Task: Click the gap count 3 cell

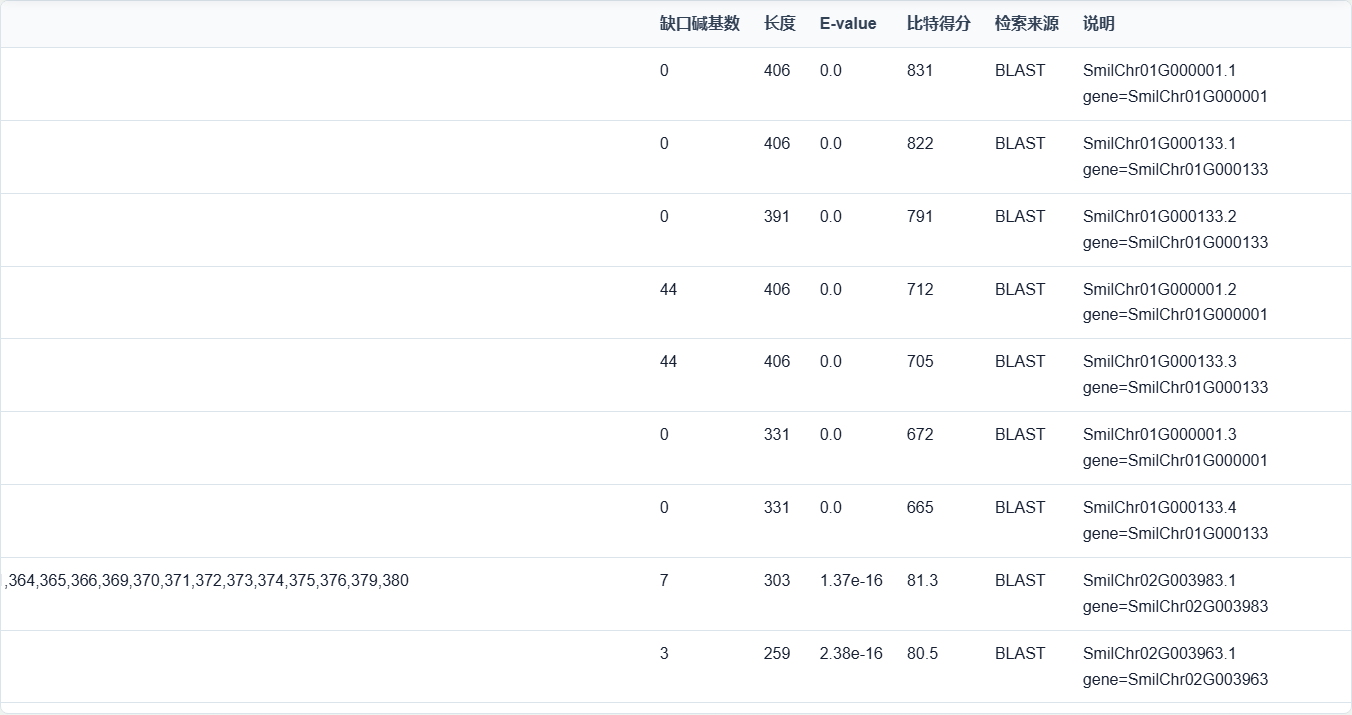Action: 664,654
